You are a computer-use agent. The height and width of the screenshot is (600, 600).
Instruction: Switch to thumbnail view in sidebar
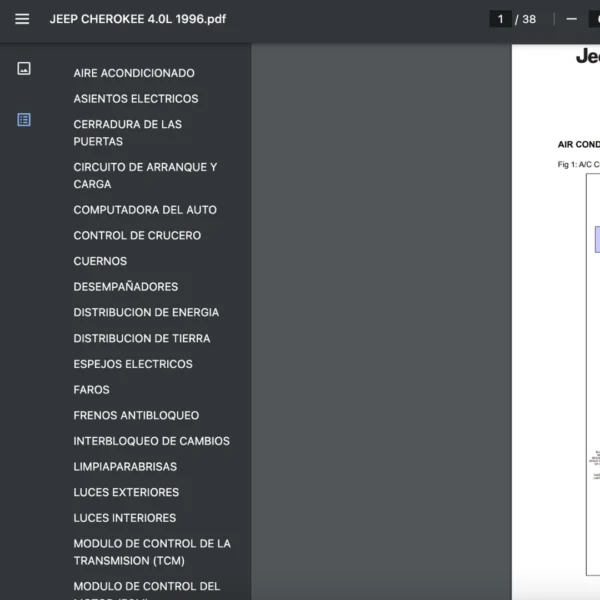tap(24, 68)
